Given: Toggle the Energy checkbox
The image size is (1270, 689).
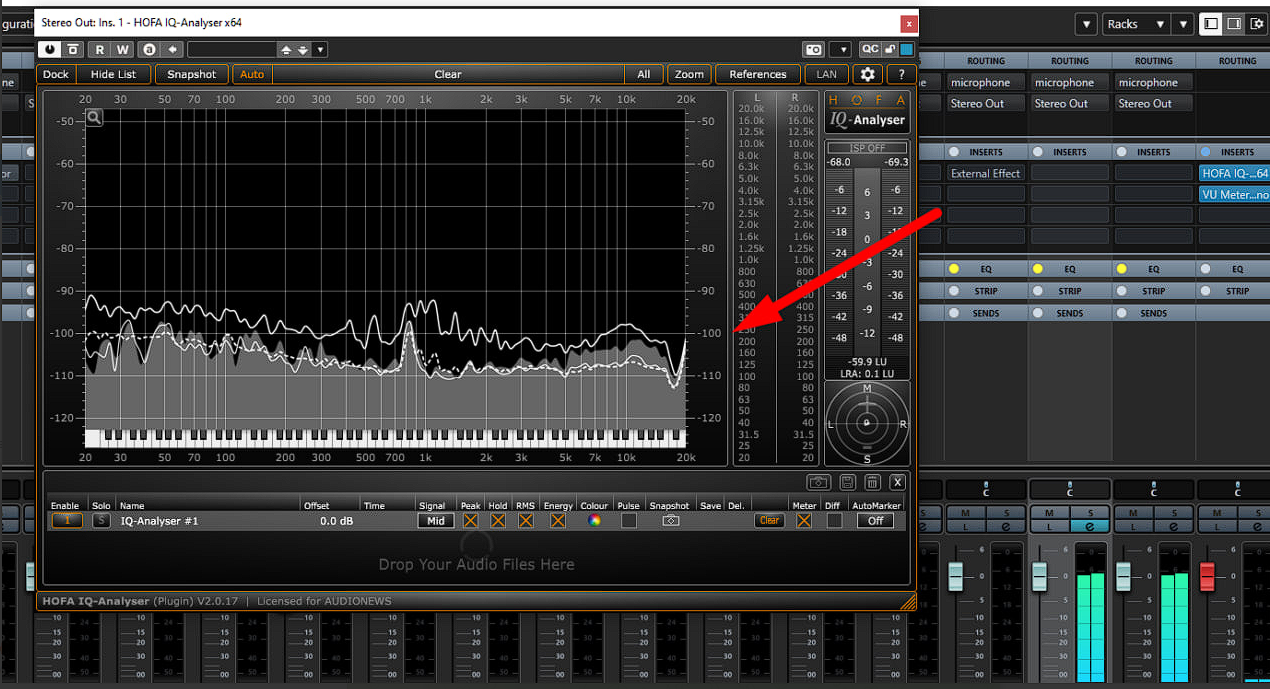Looking at the screenshot, I should click(558, 520).
